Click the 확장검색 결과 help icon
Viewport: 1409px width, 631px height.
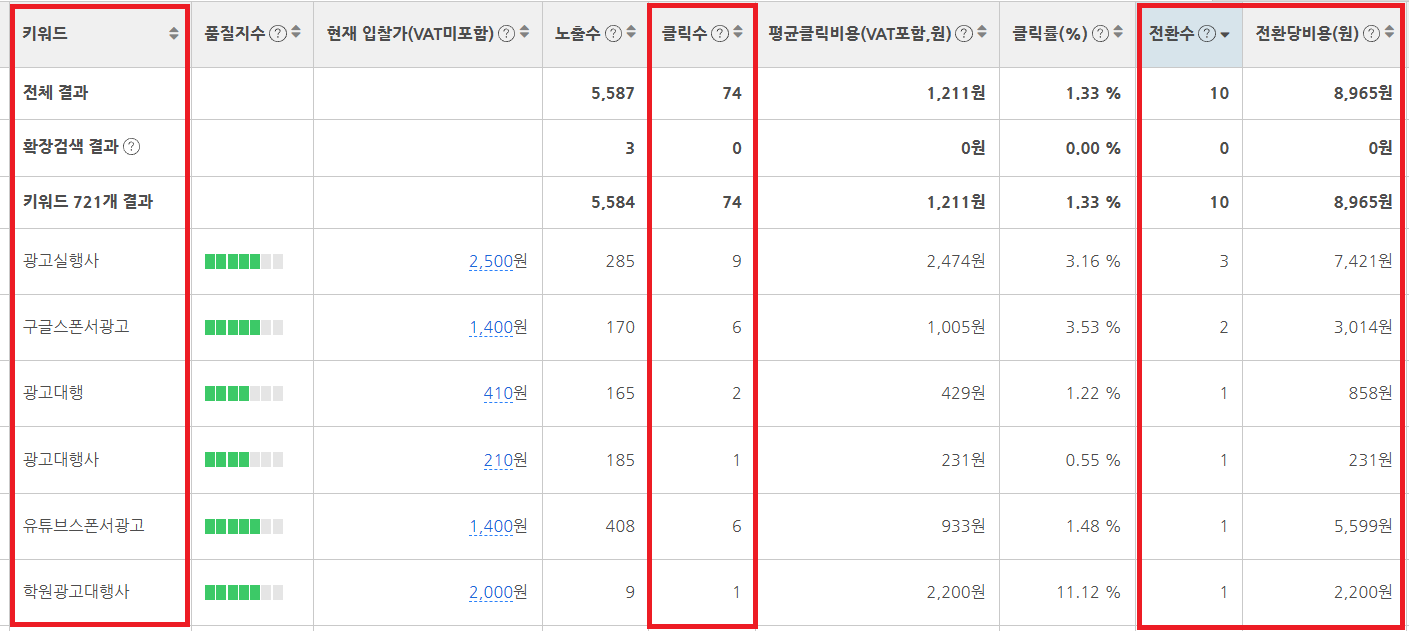(x=131, y=147)
